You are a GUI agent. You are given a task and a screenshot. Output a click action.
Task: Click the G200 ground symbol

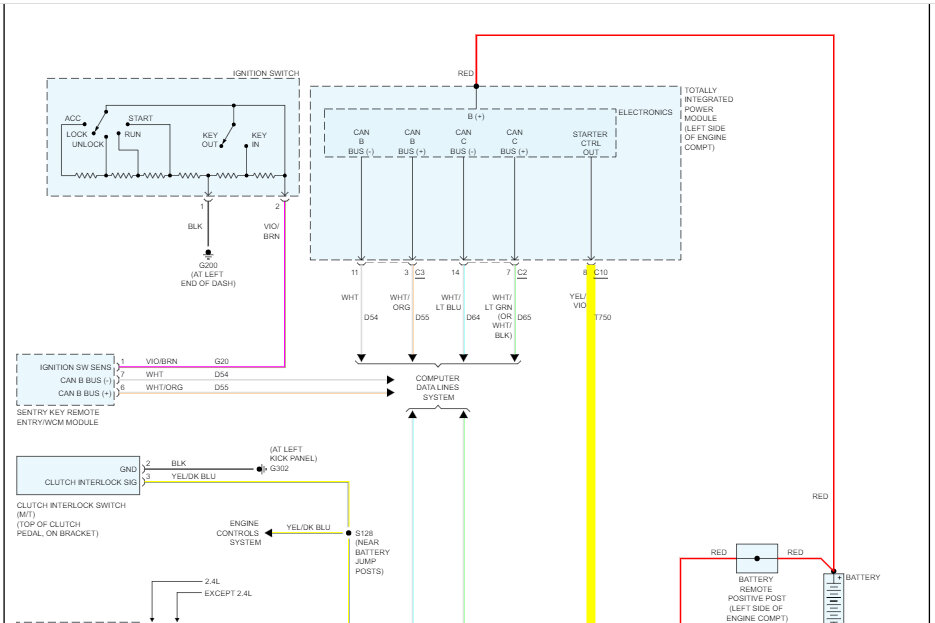(x=208, y=254)
